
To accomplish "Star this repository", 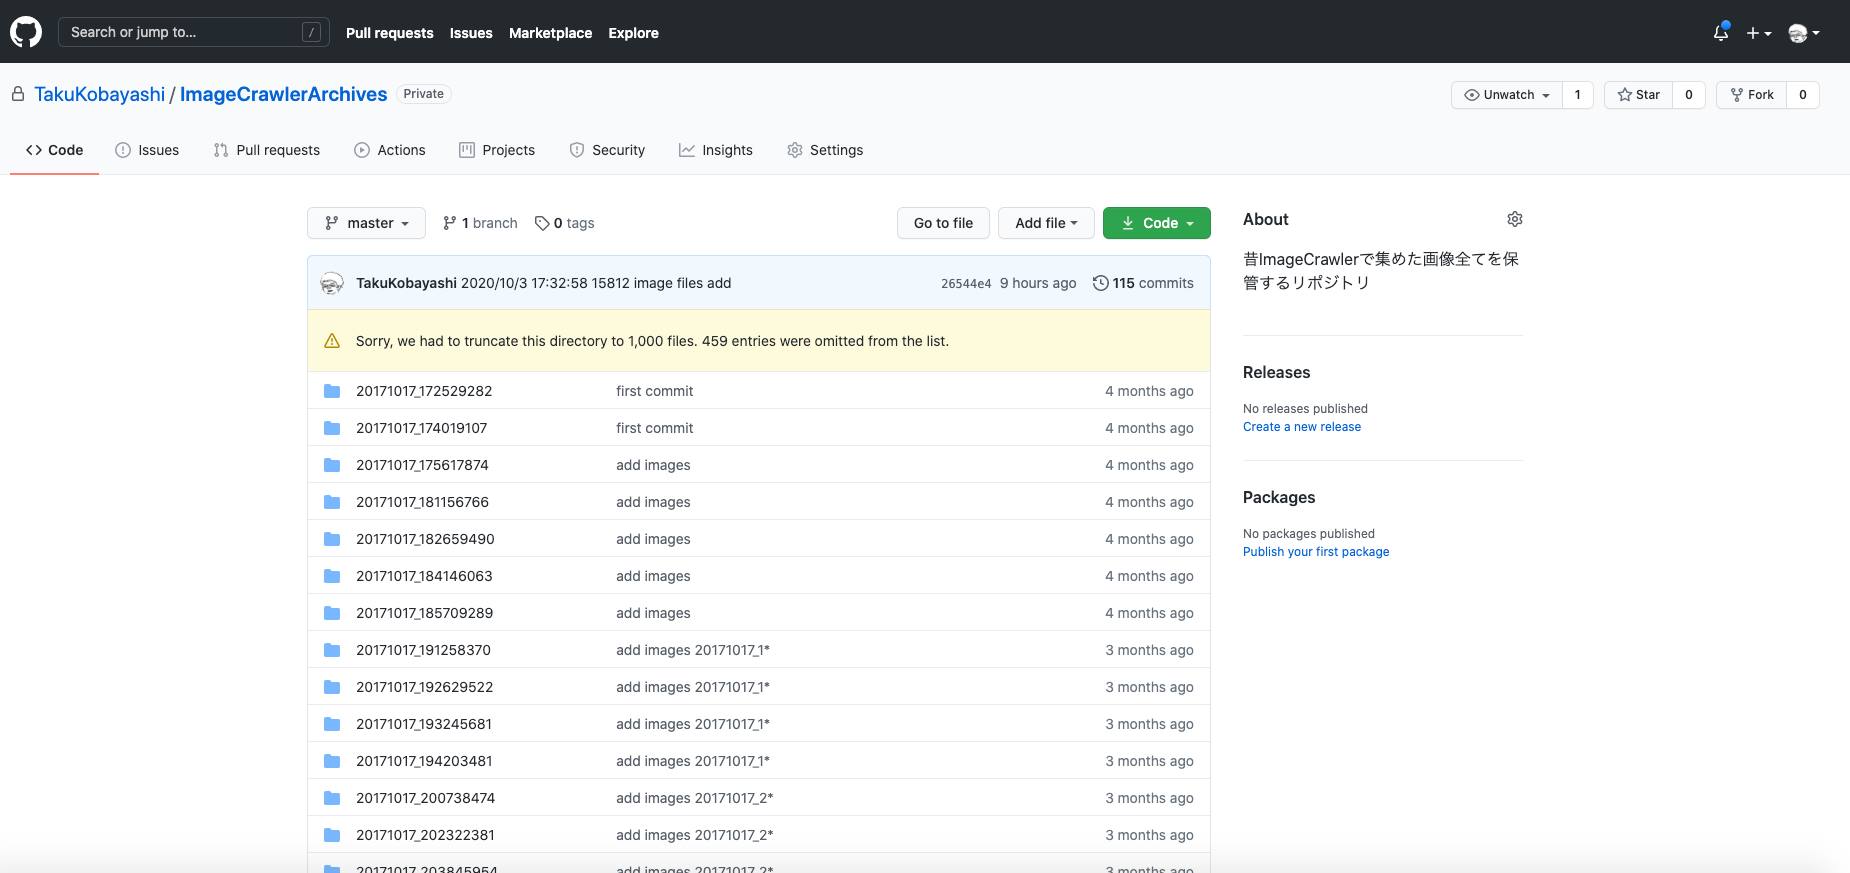I will [x=1638, y=95].
